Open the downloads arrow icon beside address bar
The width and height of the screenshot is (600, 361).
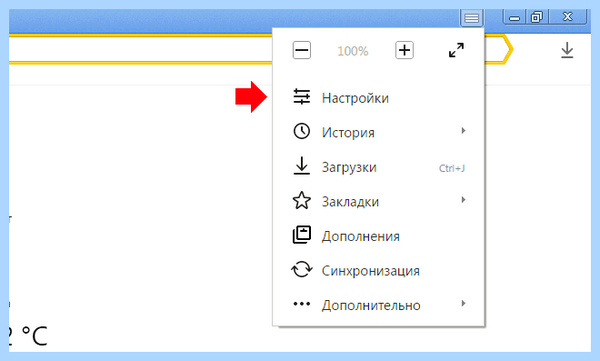coord(567,51)
